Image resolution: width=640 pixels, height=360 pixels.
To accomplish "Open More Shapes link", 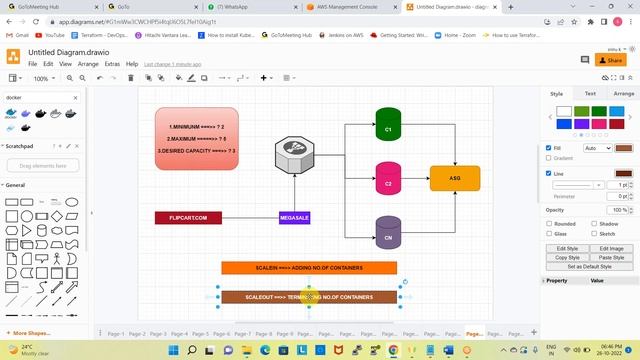I will pyautogui.click(x=29, y=333).
